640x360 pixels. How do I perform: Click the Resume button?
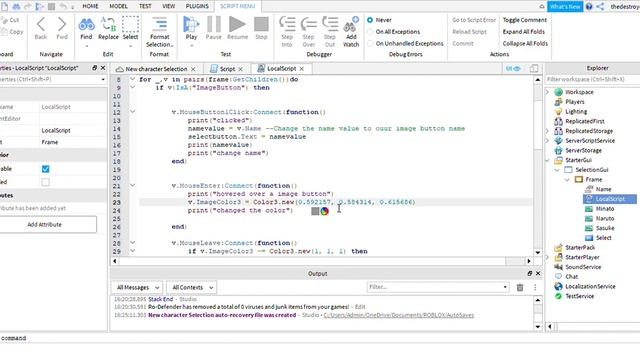coord(237,24)
